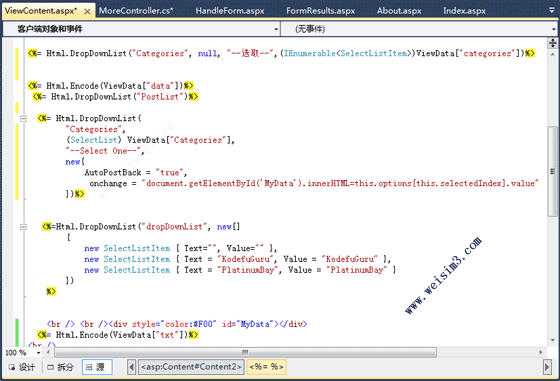The height and width of the screenshot is (381, 560).
Task: Open the active files dropdown arrow
Action: coord(552,10)
